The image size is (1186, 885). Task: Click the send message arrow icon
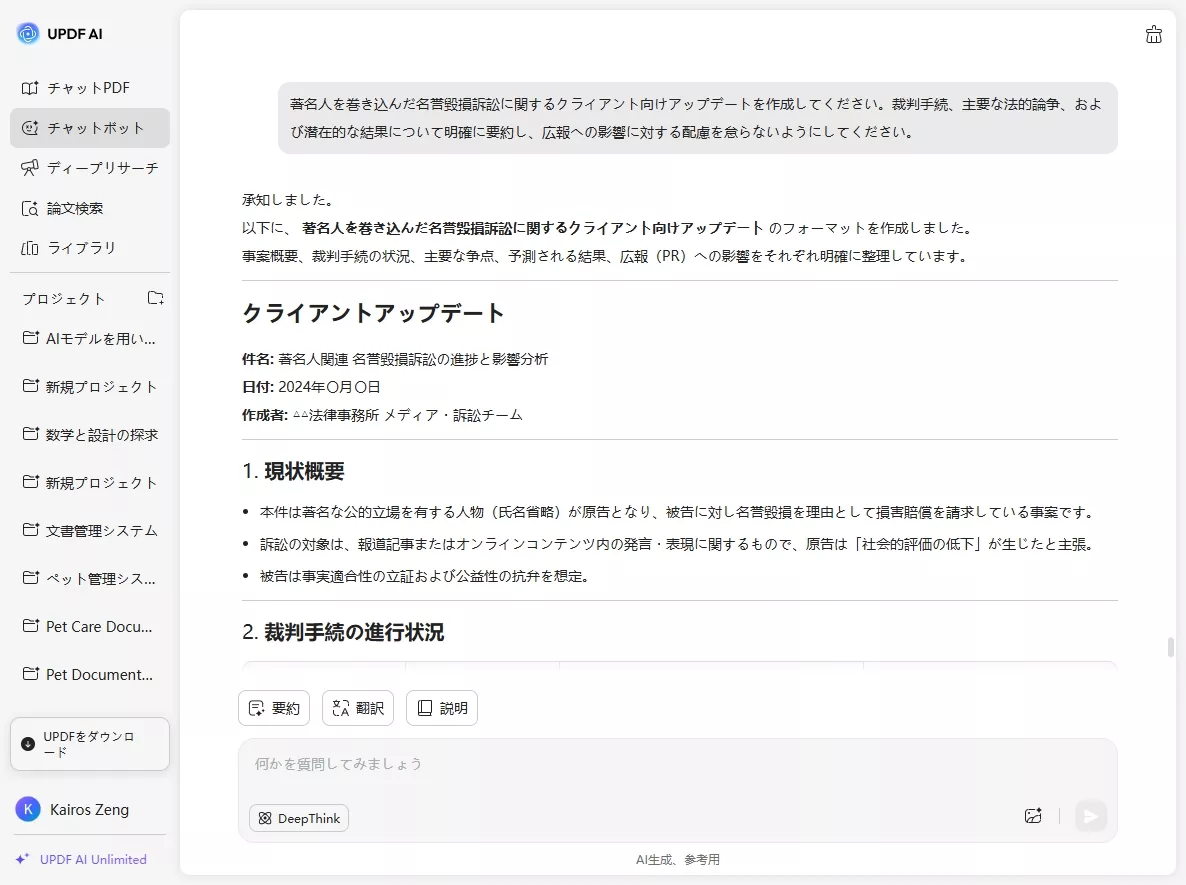point(1090,816)
